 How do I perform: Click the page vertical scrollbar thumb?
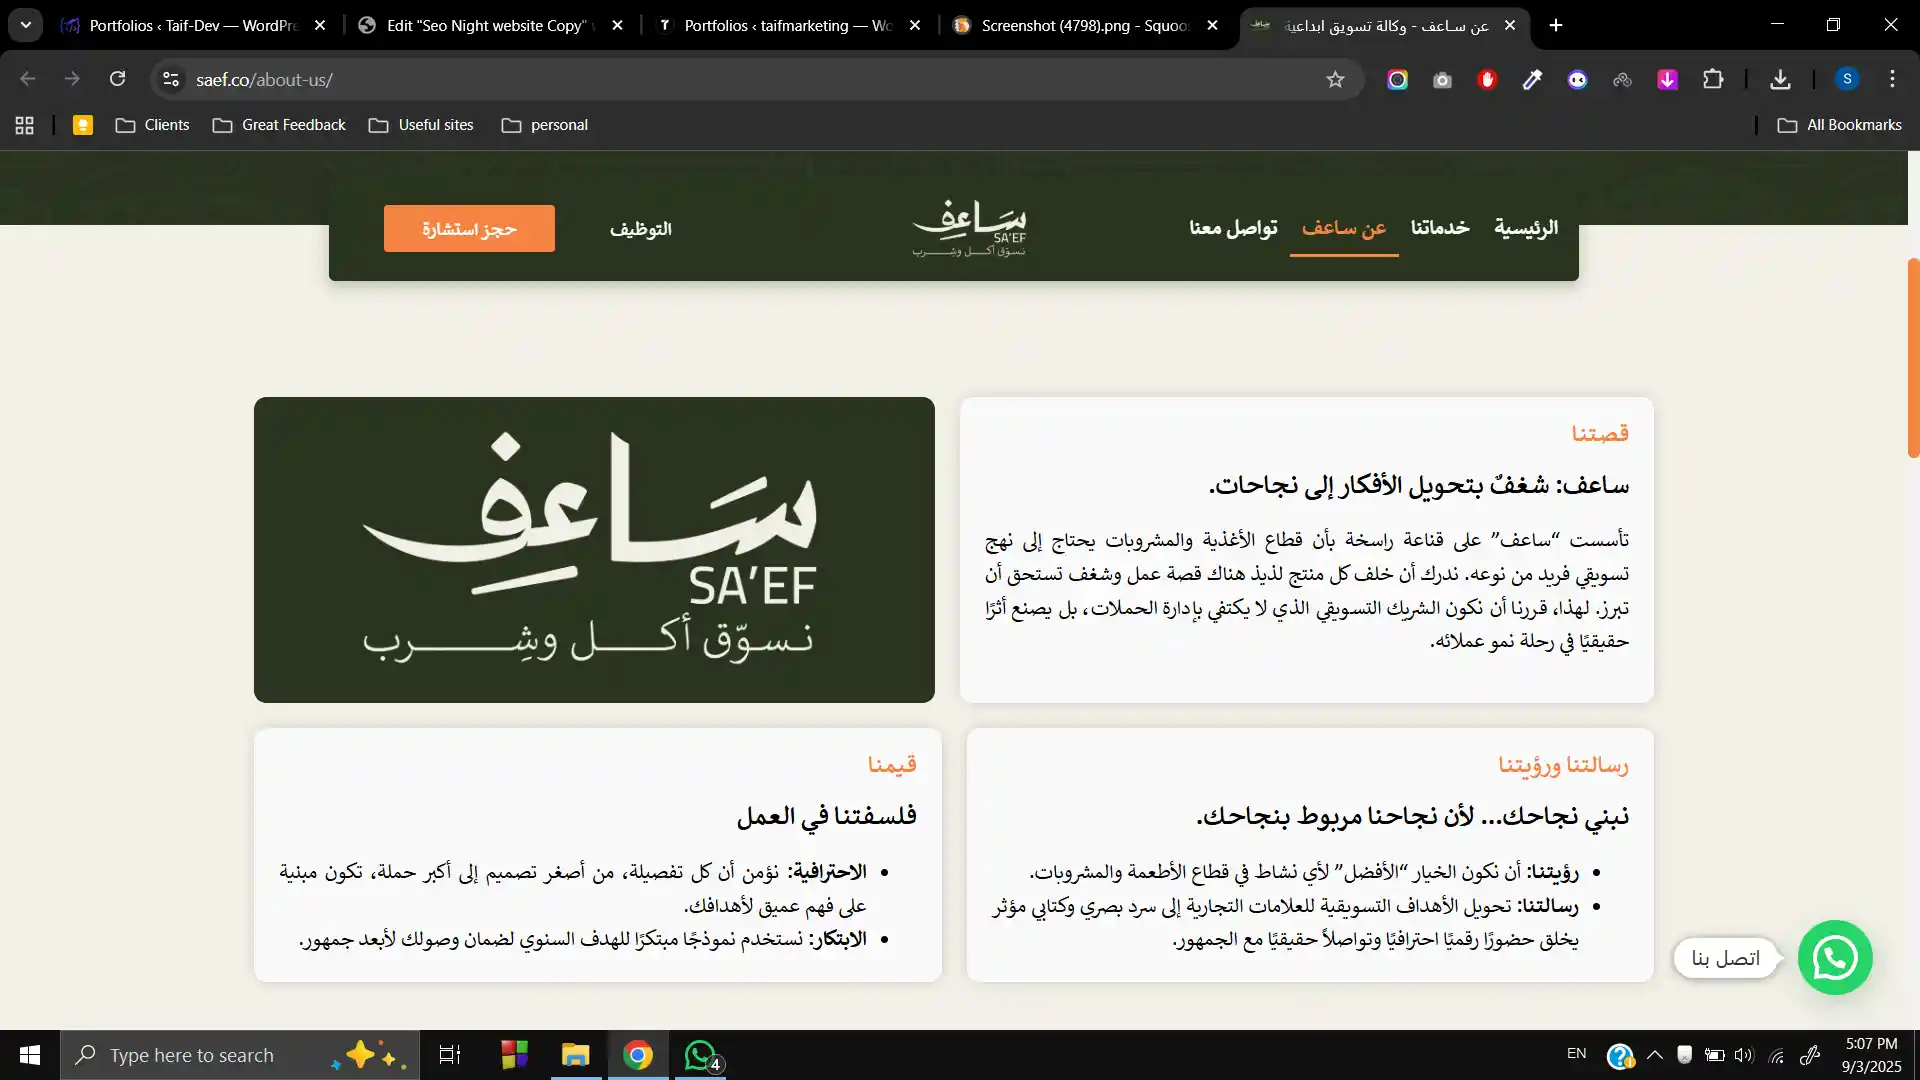pyautogui.click(x=1914, y=358)
